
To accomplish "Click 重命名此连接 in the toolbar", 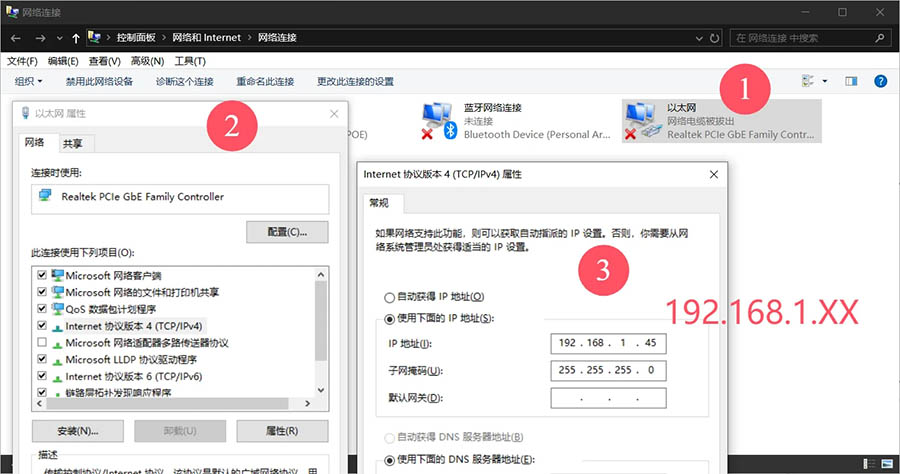I will pyautogui.click(x=265, y=81).
